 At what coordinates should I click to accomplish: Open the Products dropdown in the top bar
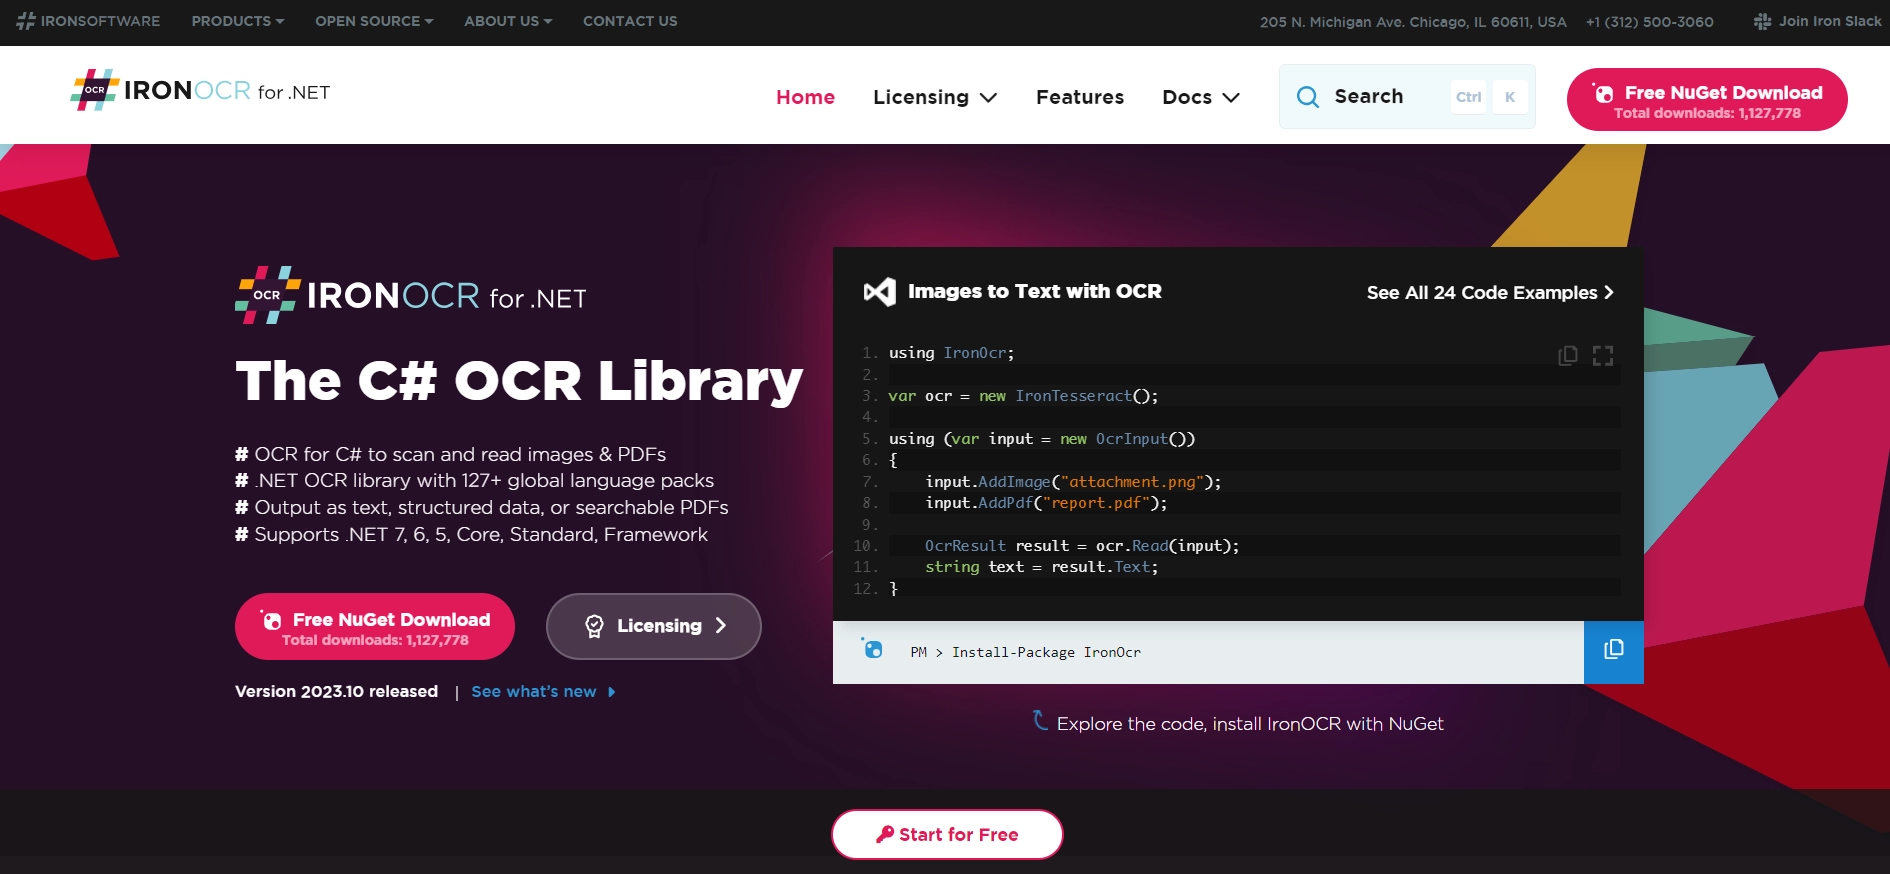237,21
